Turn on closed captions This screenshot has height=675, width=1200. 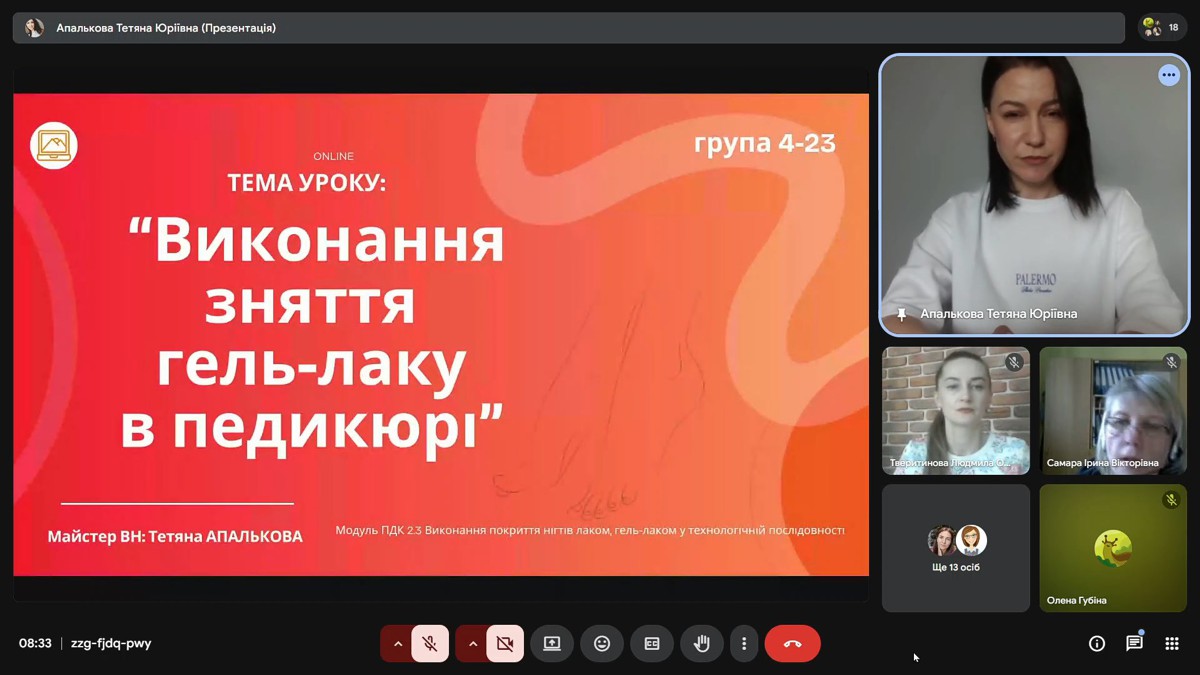pyautogui.click(x=652, y=644)
